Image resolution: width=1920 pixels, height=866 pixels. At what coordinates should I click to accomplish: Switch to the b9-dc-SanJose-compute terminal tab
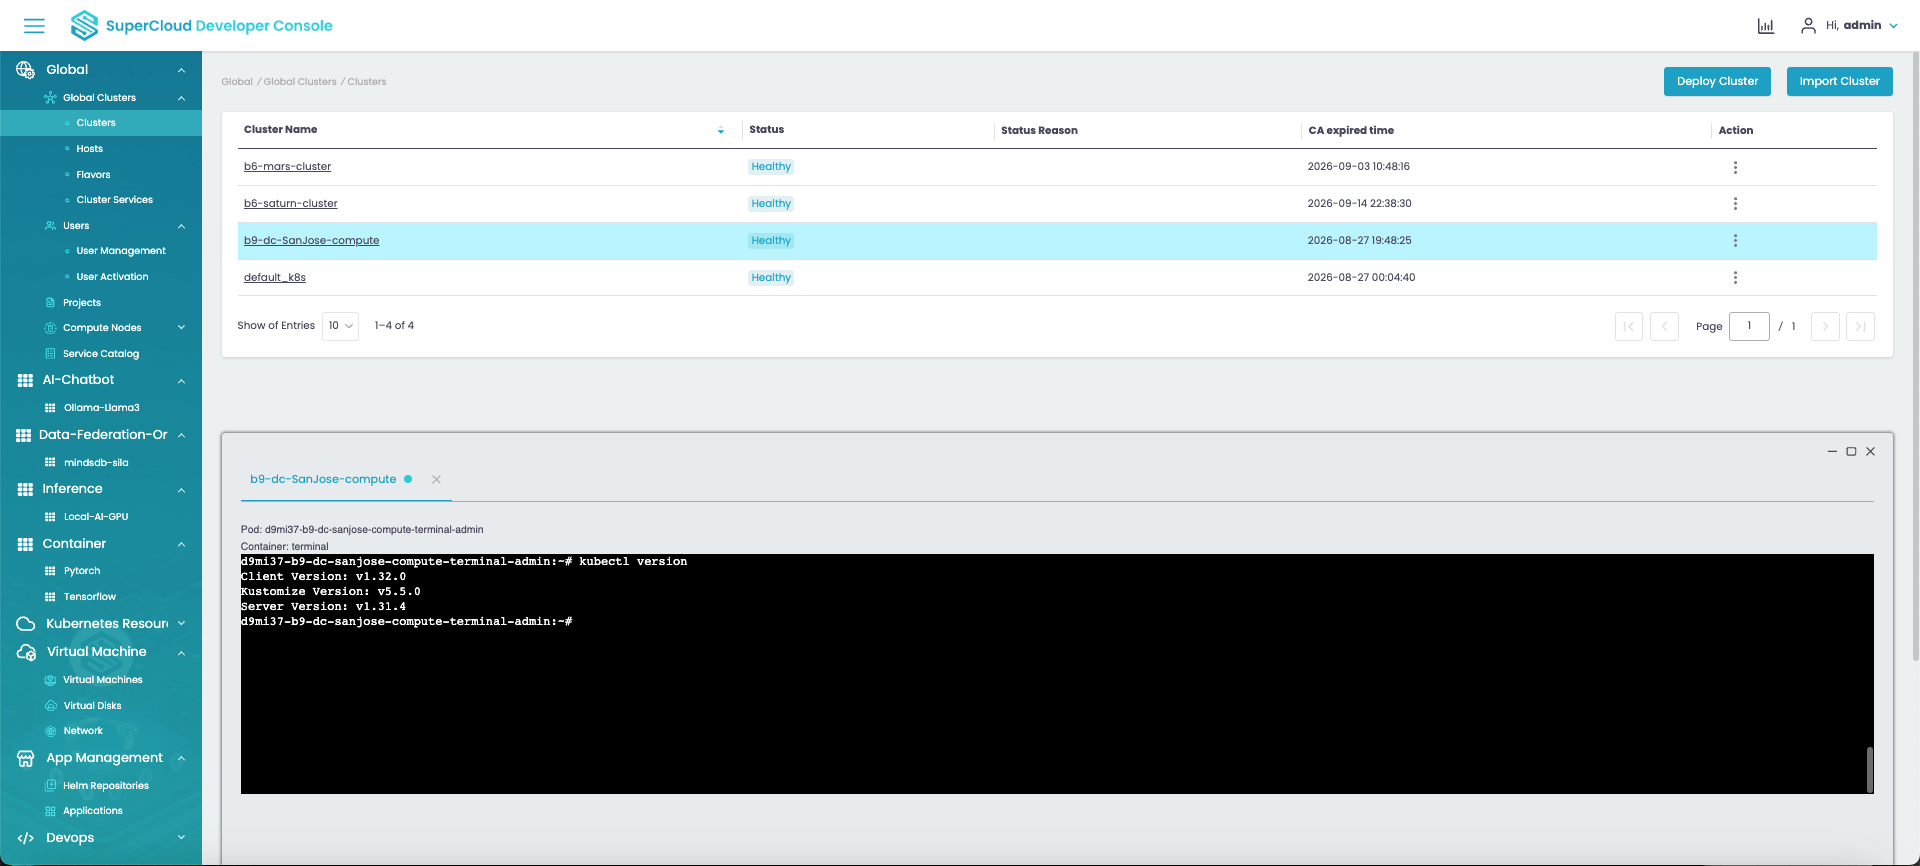pos(323,480)
